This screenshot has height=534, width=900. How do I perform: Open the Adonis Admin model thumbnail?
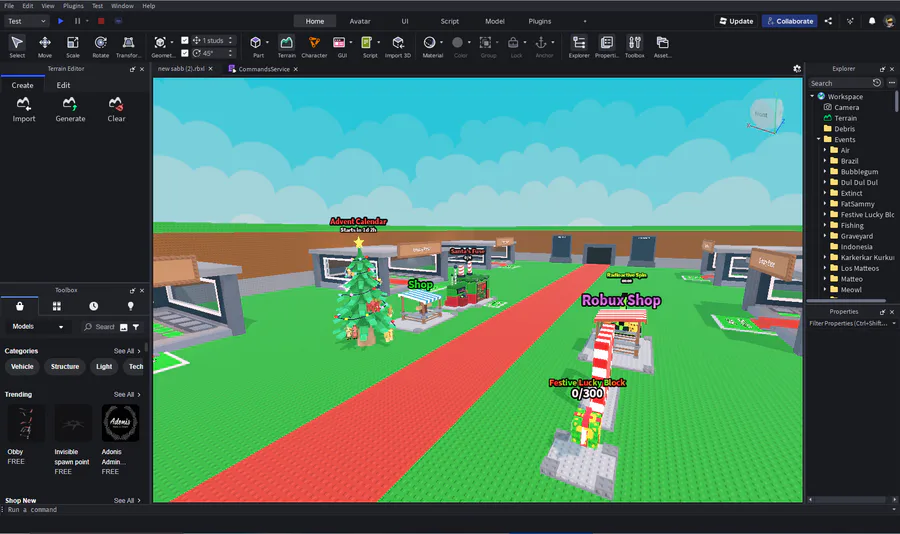[x=120, y=423]
